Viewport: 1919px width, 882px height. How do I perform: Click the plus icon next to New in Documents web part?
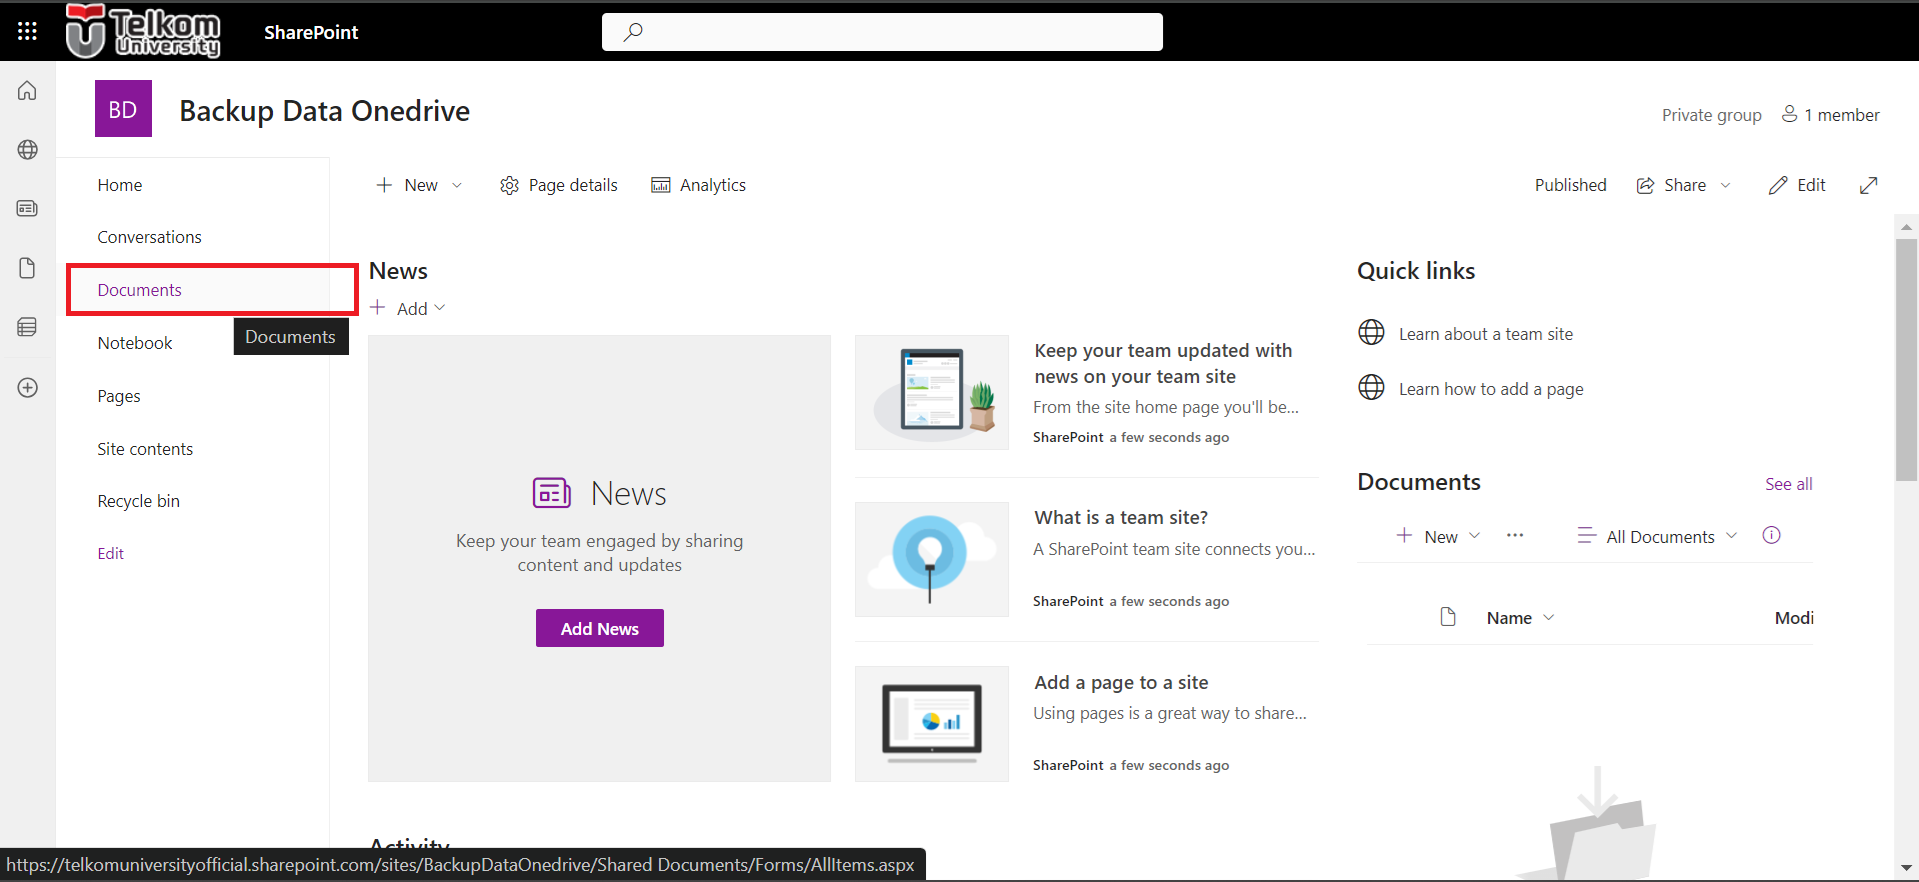coord(1404,536)
